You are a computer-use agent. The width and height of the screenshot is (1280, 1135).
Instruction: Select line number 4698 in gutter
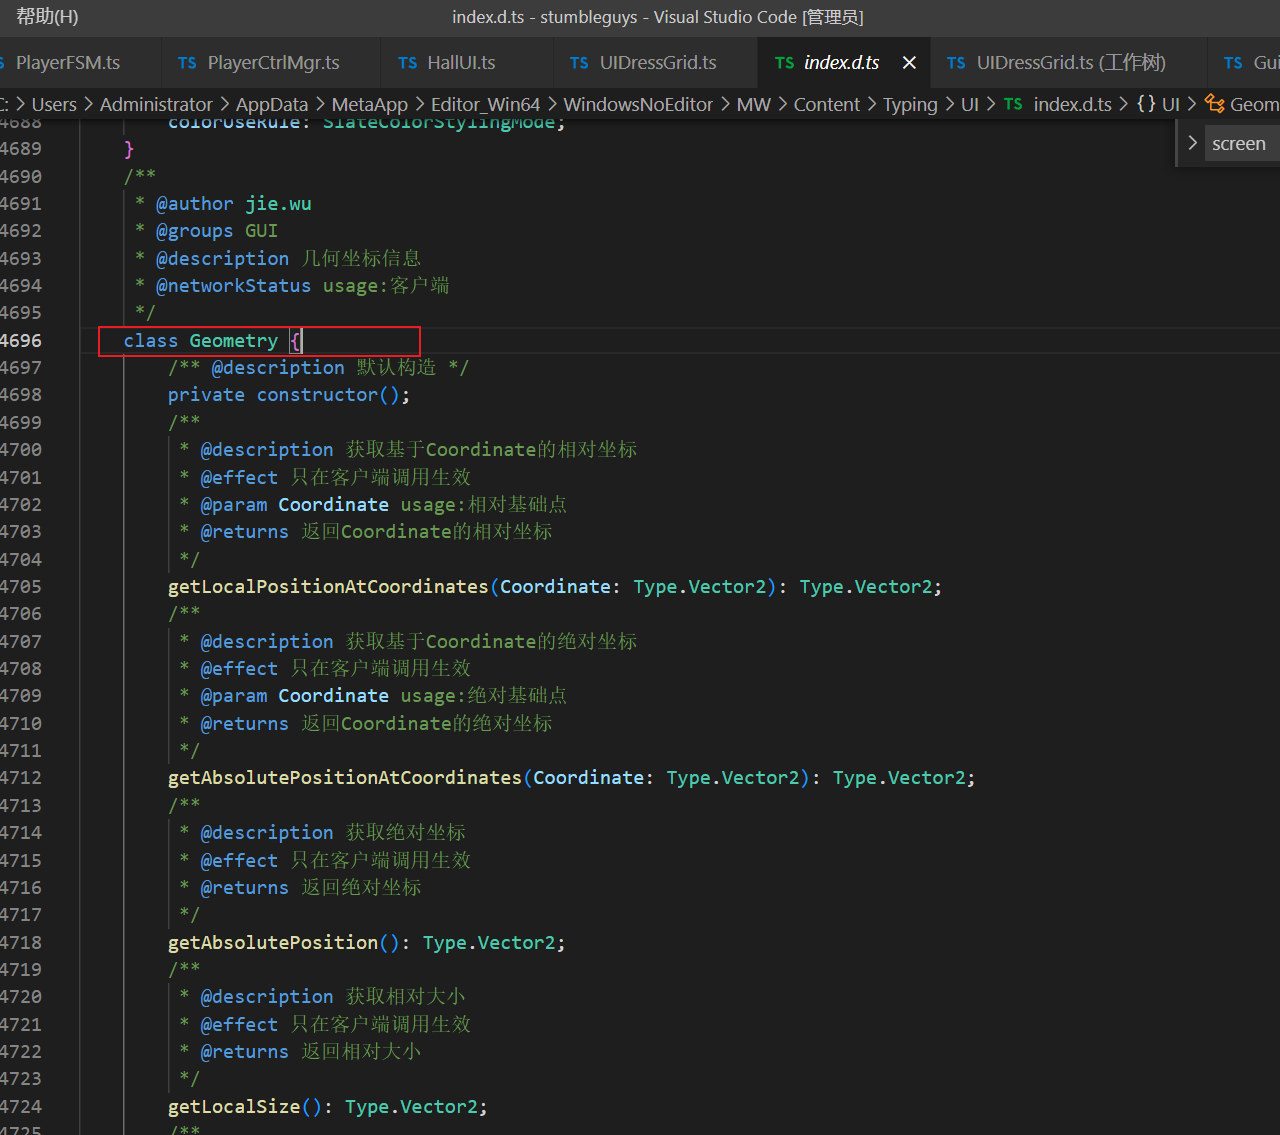click(x=21, y=395)
